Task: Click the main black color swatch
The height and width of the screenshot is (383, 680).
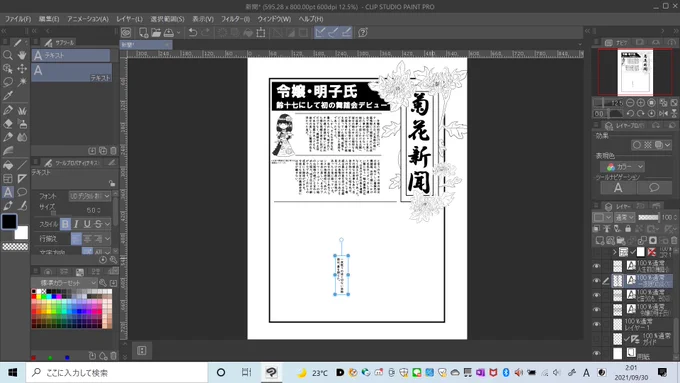Action: (9, 222)
